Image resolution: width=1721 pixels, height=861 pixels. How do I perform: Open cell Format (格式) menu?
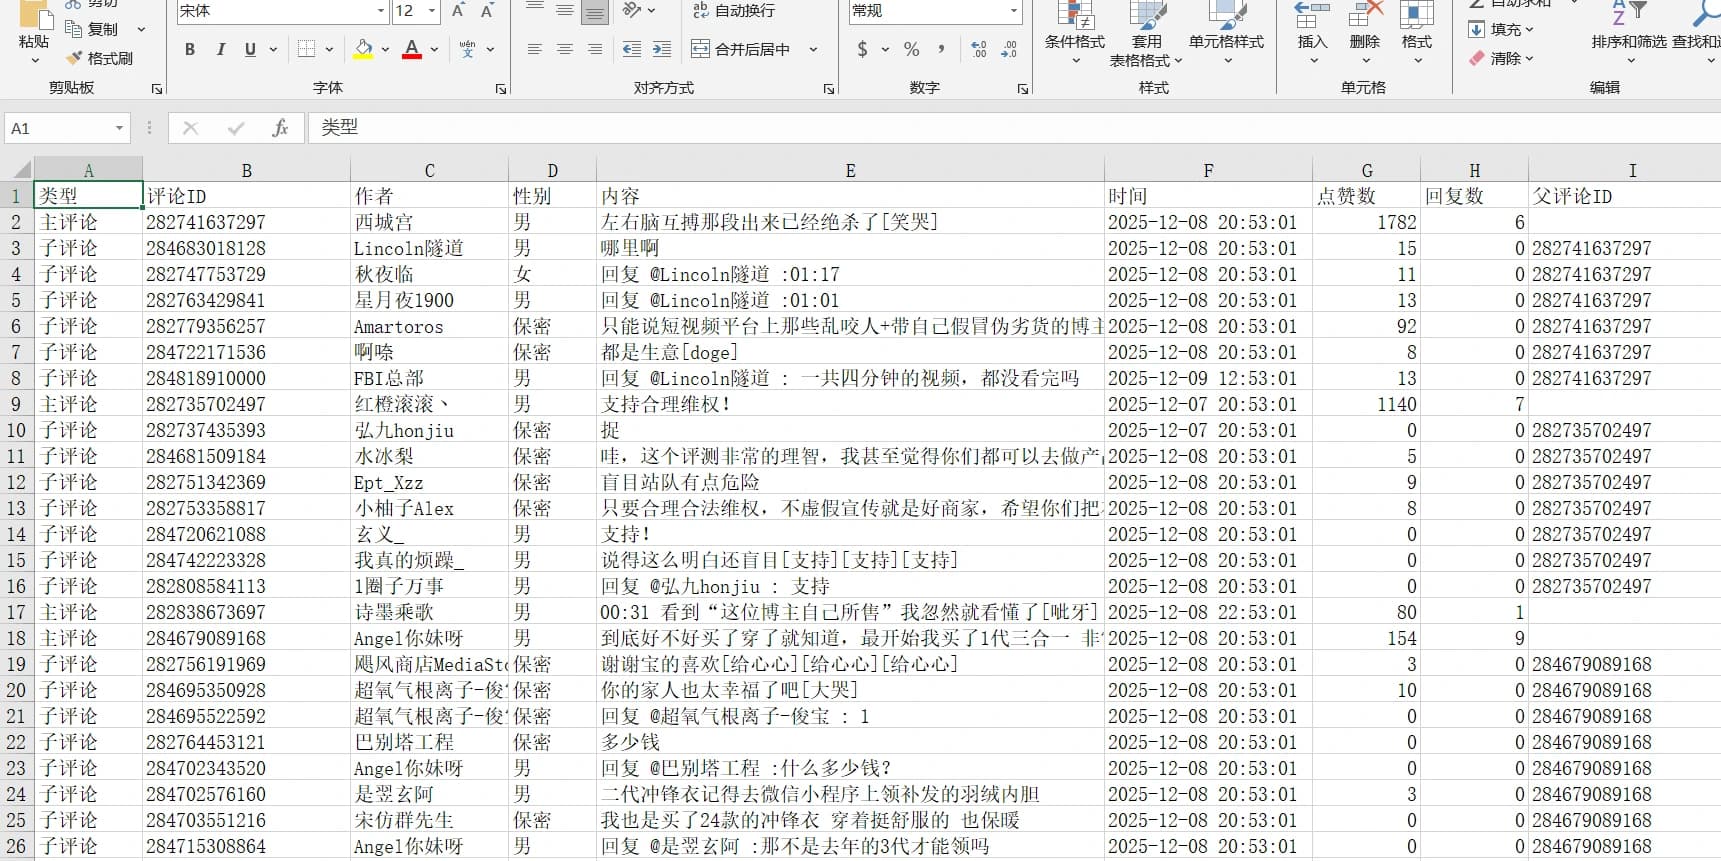(x=1417, y=33)
